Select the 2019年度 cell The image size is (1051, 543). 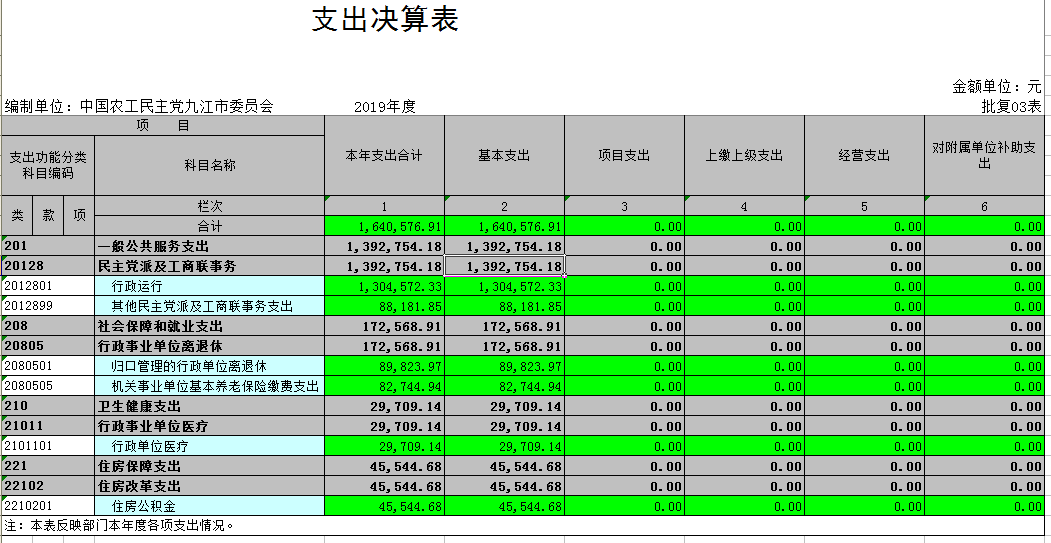click(x=384, y=106)
